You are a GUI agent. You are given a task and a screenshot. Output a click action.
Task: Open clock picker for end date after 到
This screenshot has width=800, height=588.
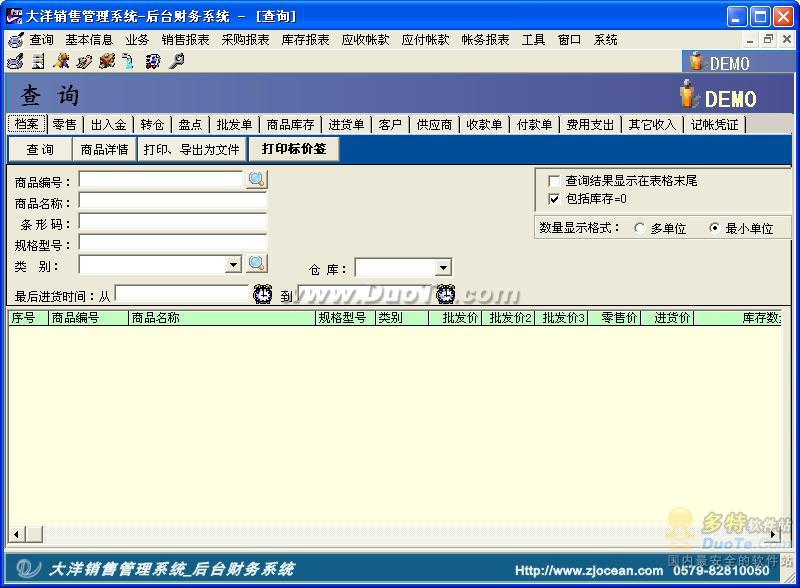[445, 295]
